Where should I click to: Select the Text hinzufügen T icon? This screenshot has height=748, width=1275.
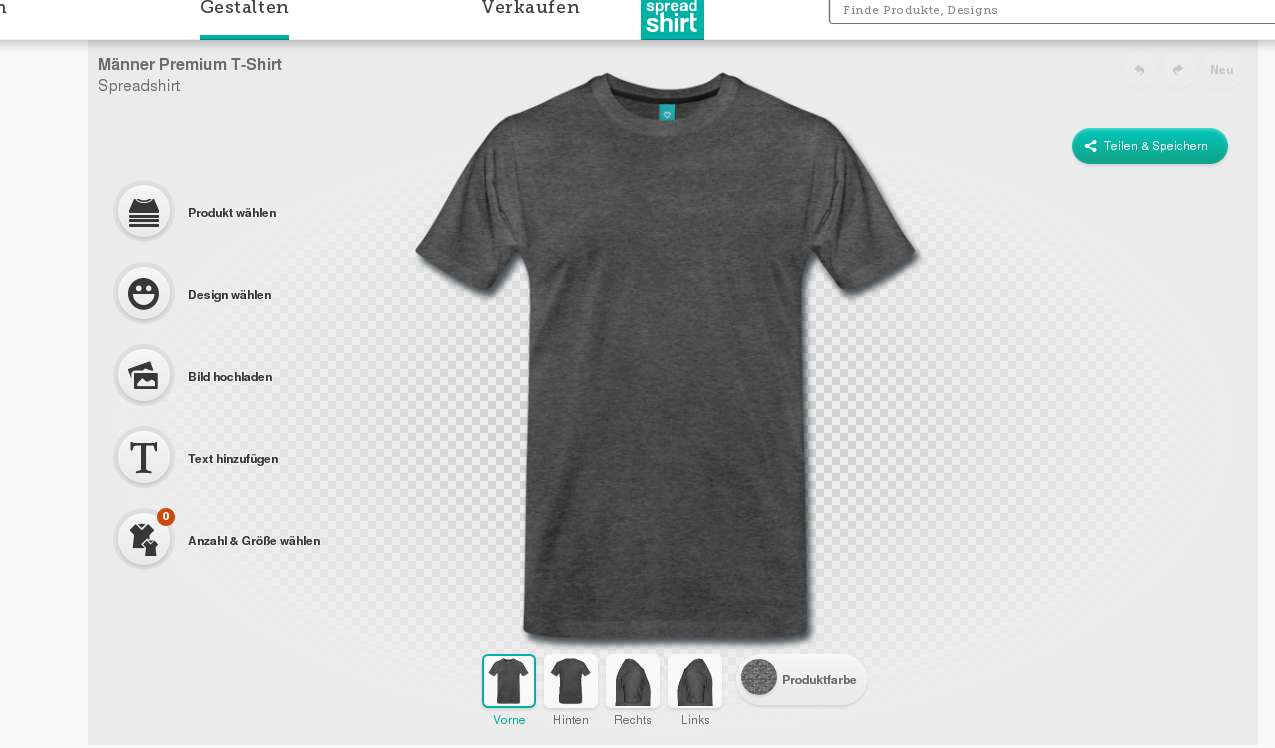tap(144, 457)
